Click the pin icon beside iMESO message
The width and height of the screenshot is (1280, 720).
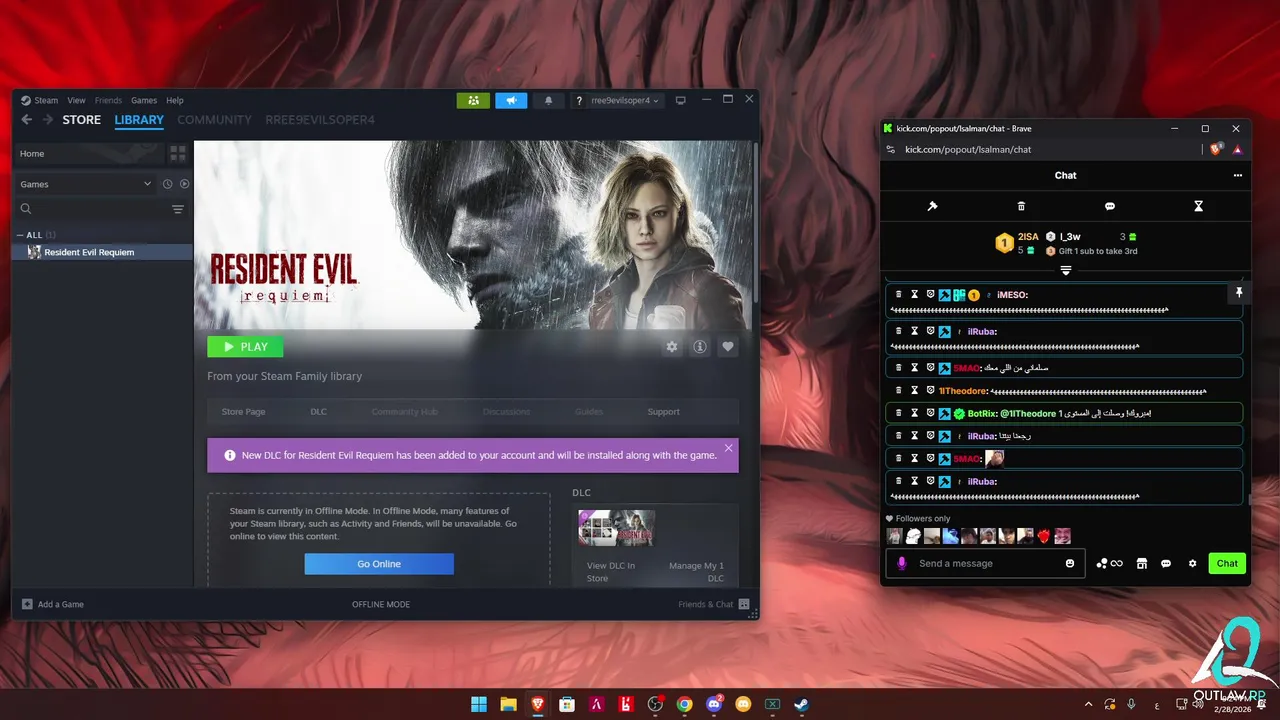click(x=1238, y=292)
